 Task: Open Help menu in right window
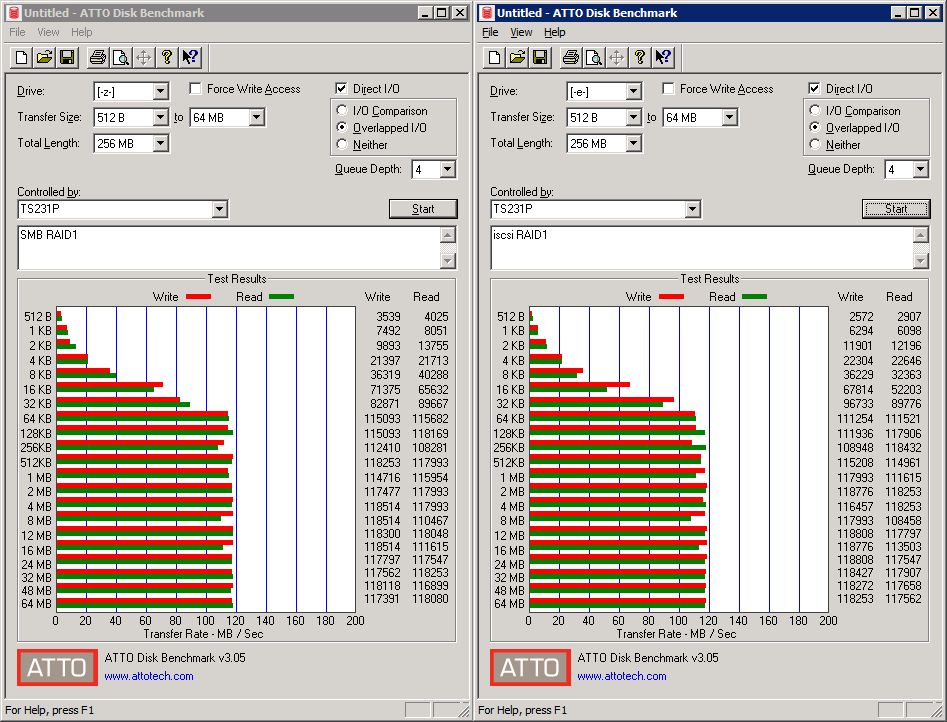coord(554,32)
